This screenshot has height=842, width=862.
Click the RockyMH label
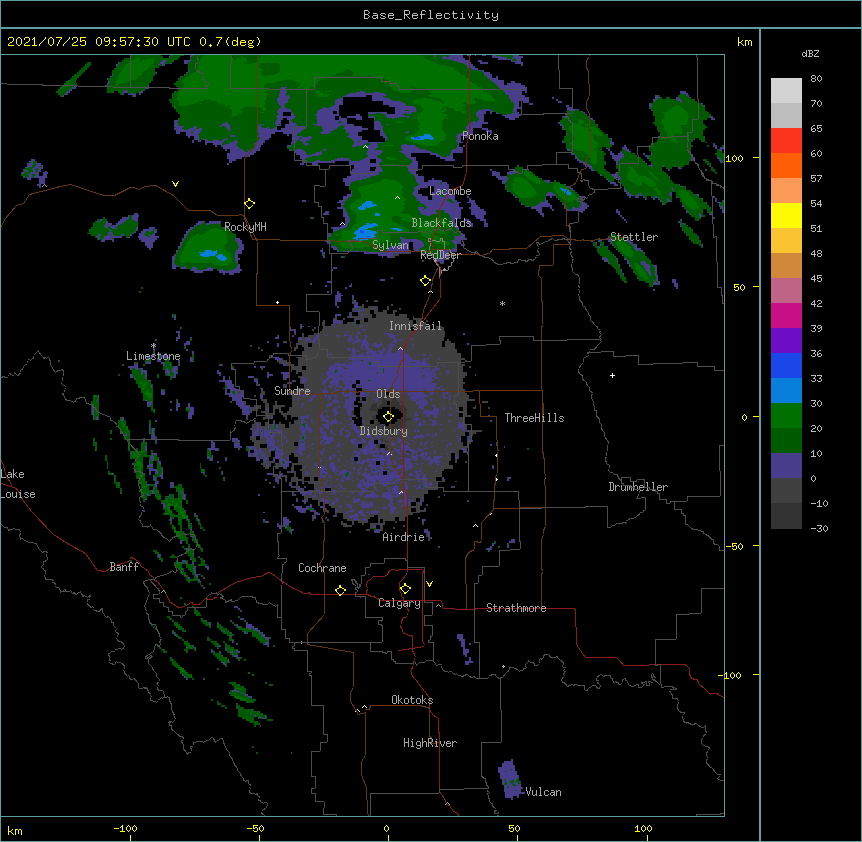245,226
